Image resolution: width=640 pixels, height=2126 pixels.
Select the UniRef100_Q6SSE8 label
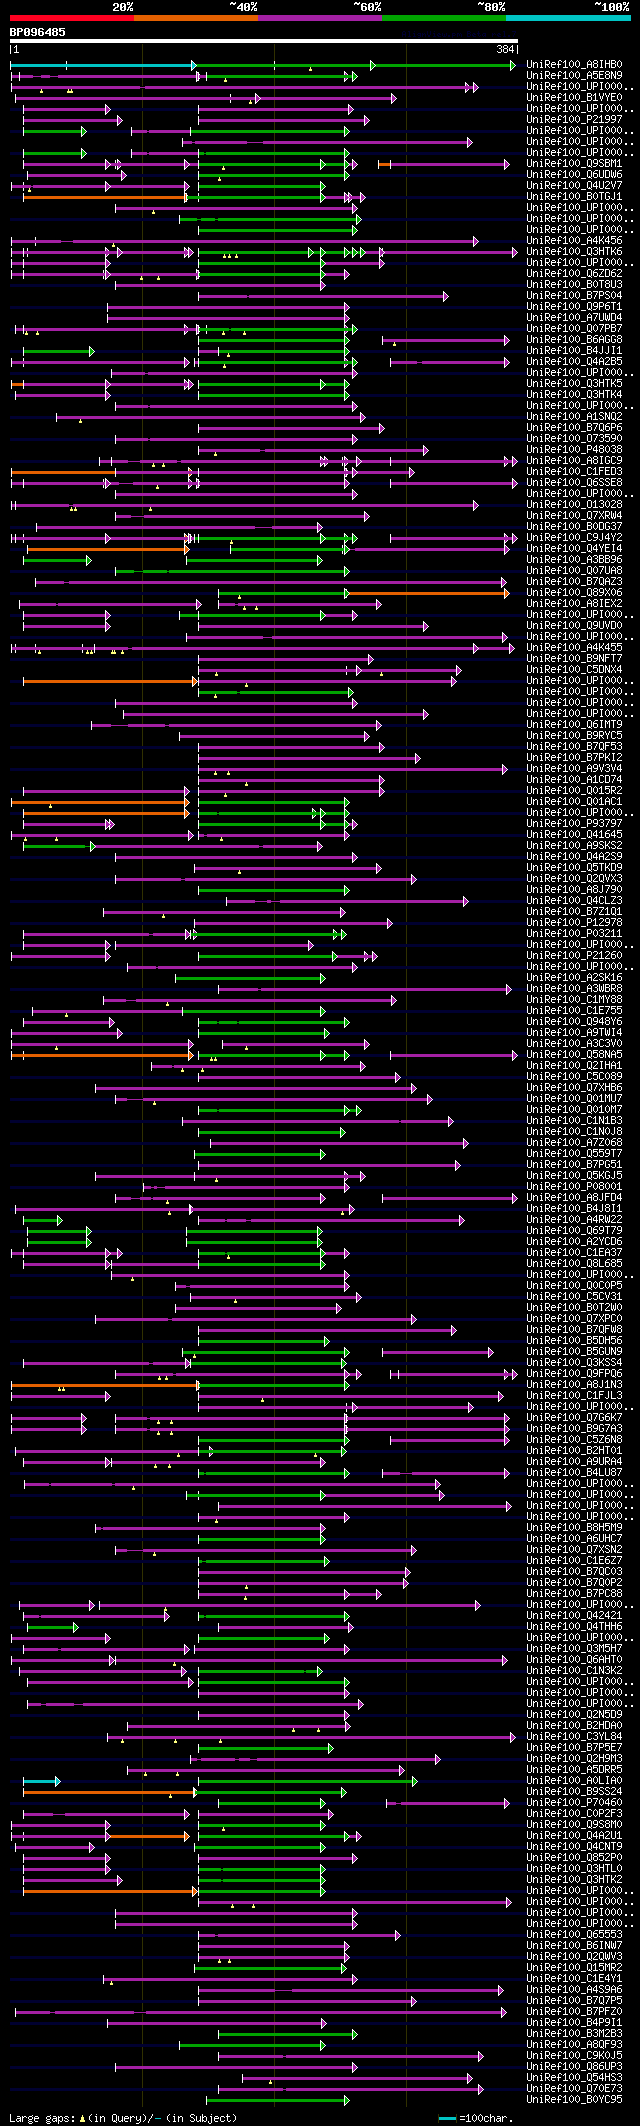click(574, 483)
